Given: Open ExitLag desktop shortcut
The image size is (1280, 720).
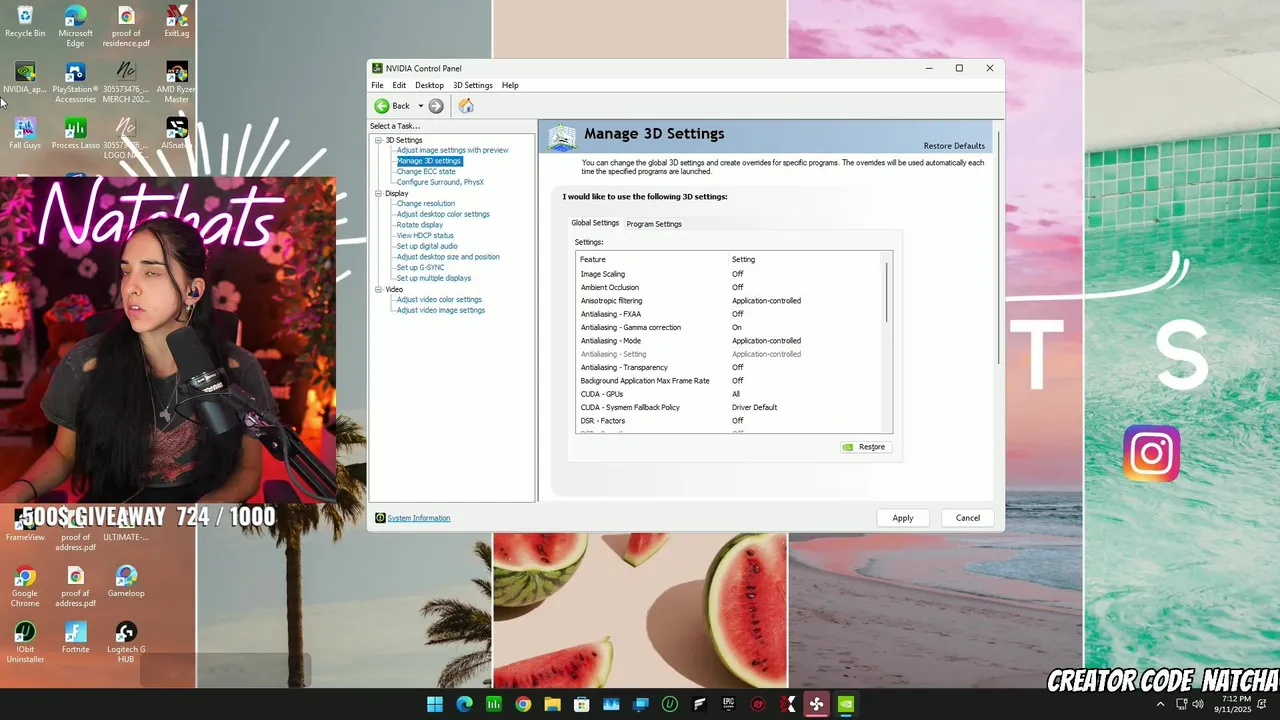Looking at the screenshot, I should (177, 22).
